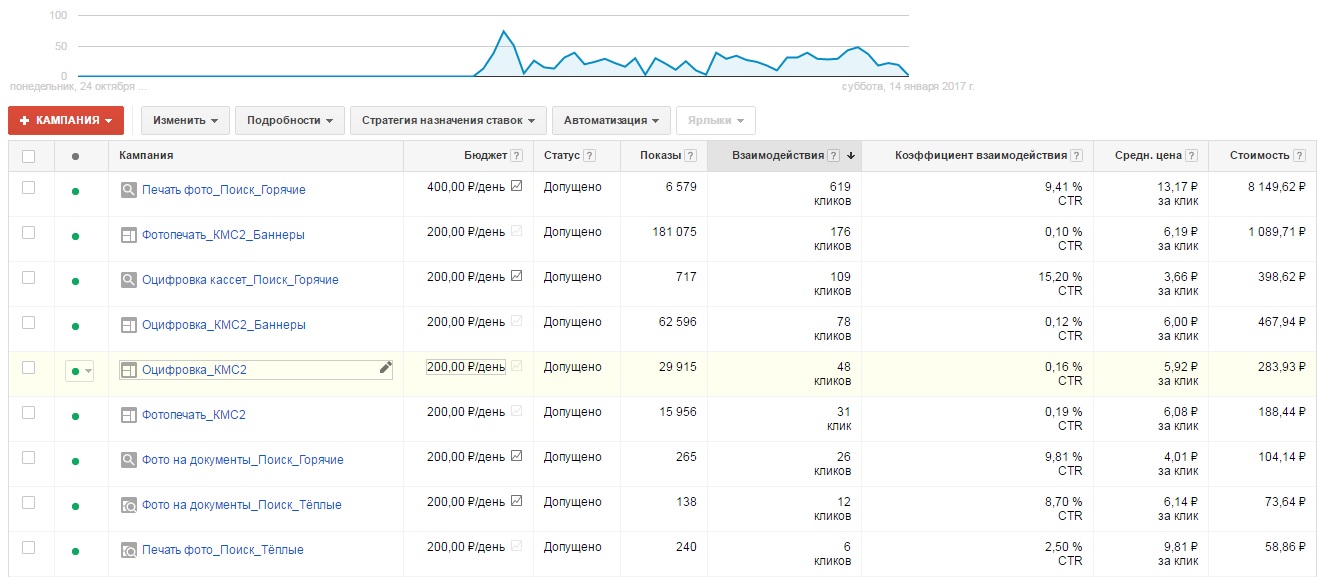This screenshot has height=577, width=1317.
Task: Open campaign Печать фото_Поиск_Горячие
Action: (x=224, y=190)
